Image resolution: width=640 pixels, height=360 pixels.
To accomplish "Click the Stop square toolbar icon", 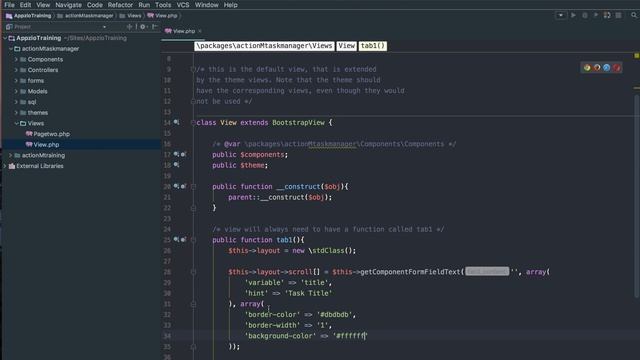I will pyautogui.click(x=618, y=15).
